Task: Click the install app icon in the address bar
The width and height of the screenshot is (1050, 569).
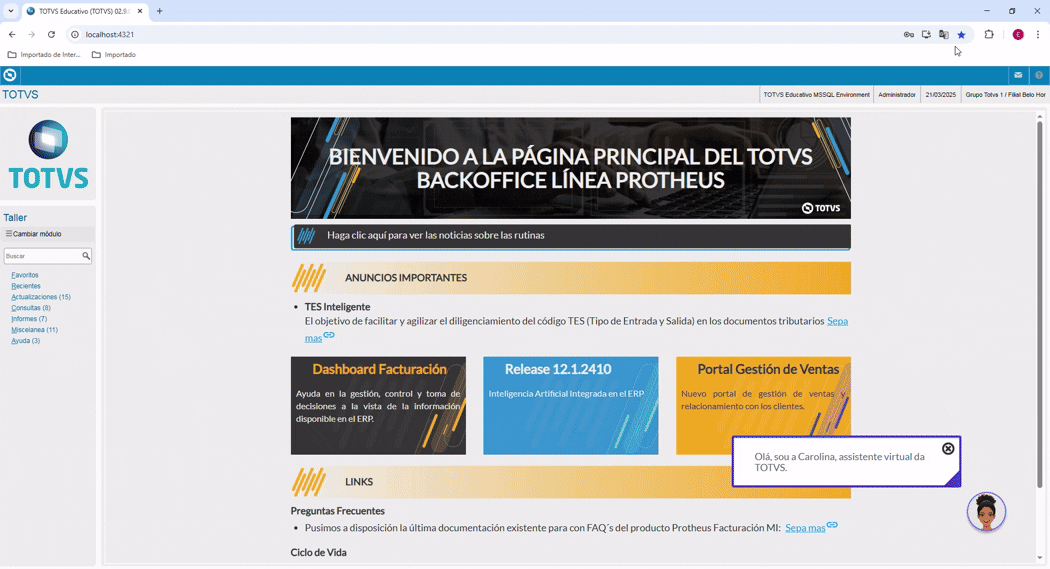Action: click(926, 35)
